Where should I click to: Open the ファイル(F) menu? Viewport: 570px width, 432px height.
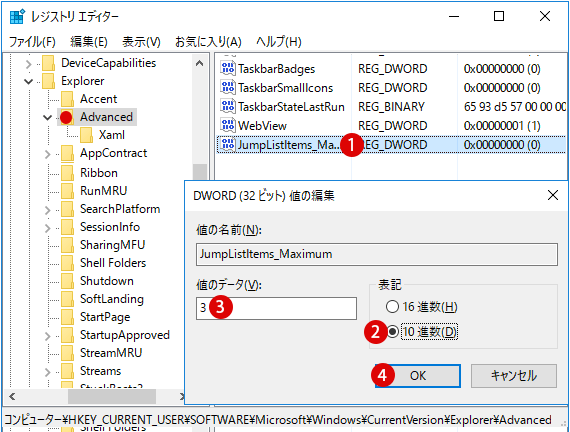tap(32, 42)
